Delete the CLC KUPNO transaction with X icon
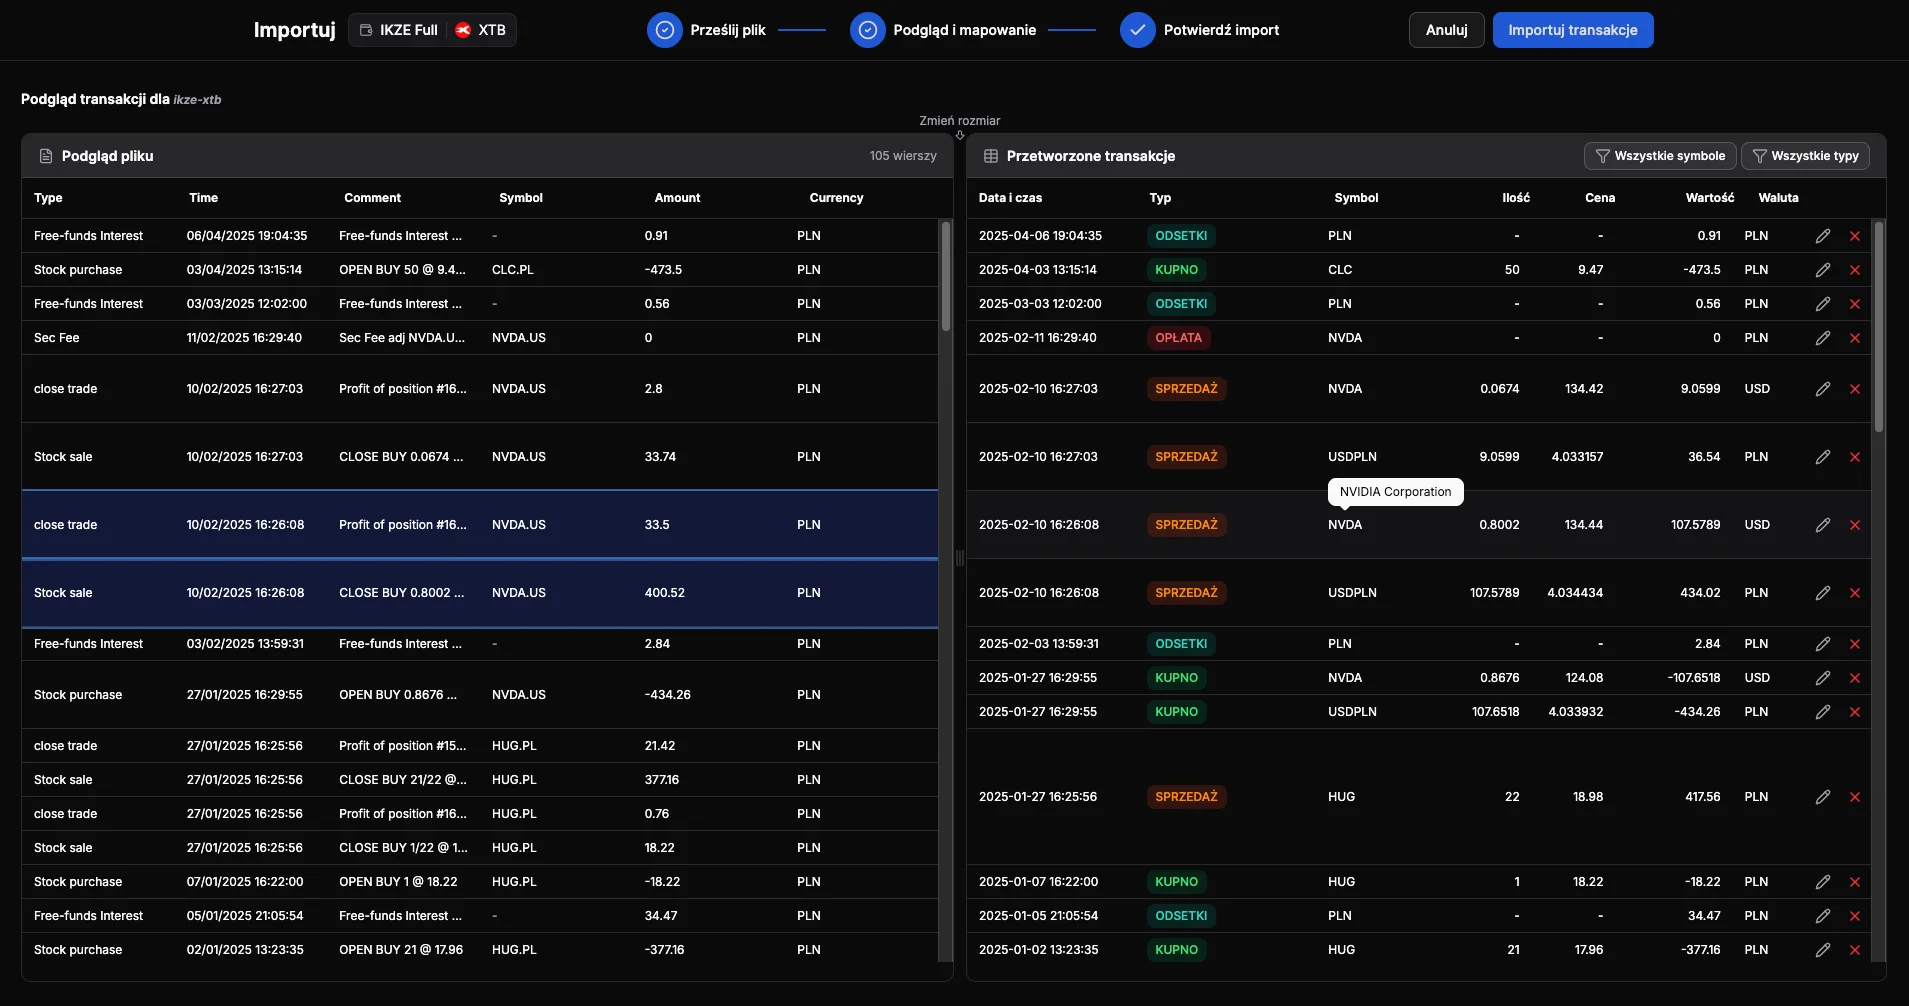 pos(1856,269)
